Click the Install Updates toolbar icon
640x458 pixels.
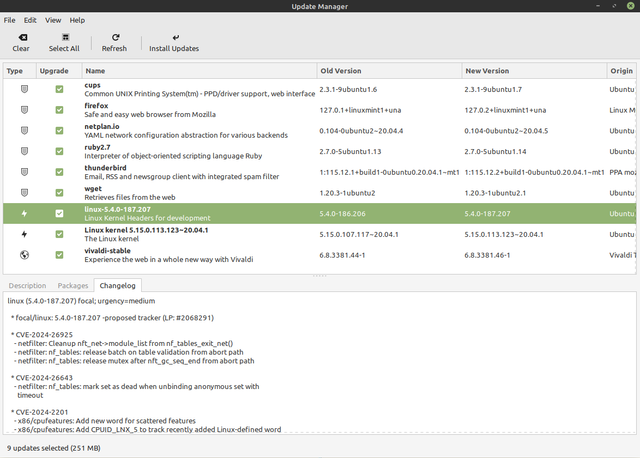coord(176,38)
